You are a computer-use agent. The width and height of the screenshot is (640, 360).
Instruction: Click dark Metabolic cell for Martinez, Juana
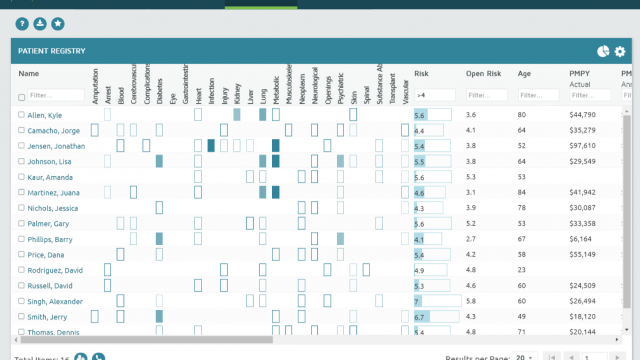coord(276,192)
